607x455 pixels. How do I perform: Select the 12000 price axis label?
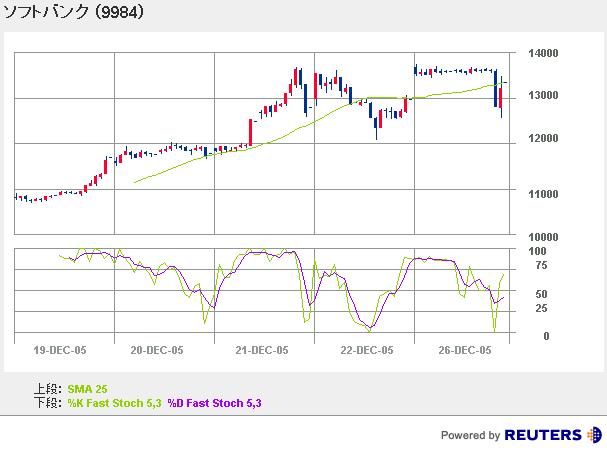pos(543,138)
